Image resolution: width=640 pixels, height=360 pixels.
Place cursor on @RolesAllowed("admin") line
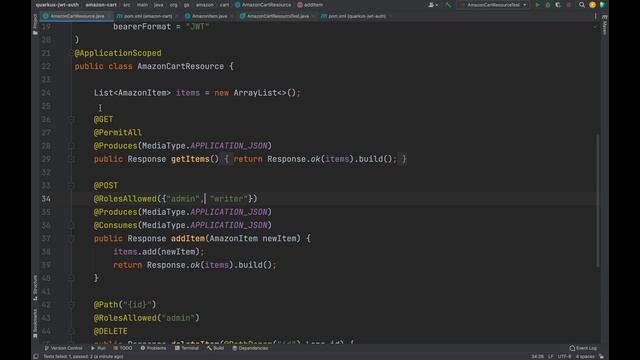(147, 318)
